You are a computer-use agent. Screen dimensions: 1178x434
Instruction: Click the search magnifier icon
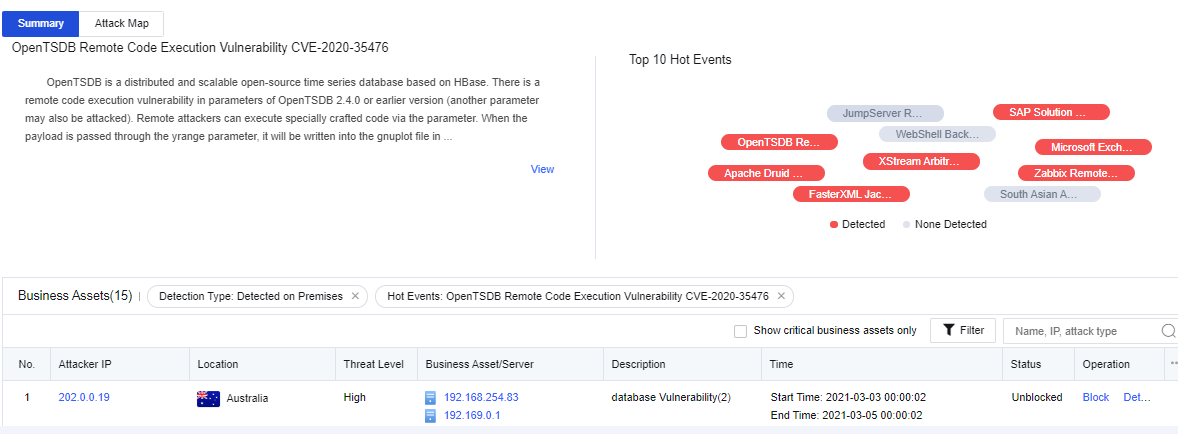point(1169,331)
